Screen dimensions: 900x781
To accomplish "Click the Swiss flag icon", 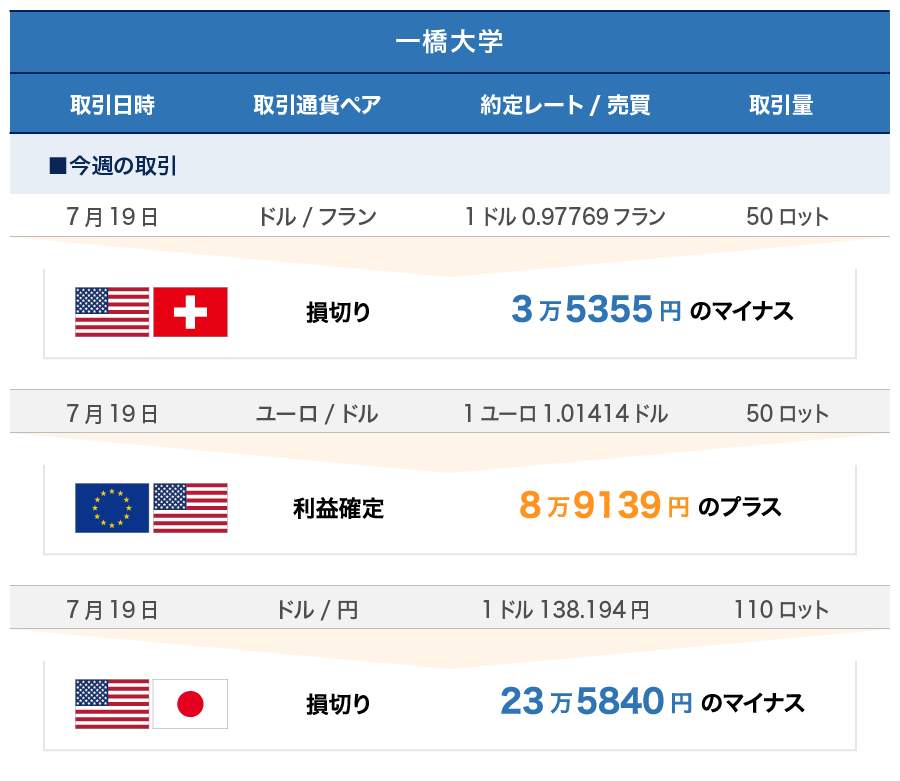I will tap(190, 312).
